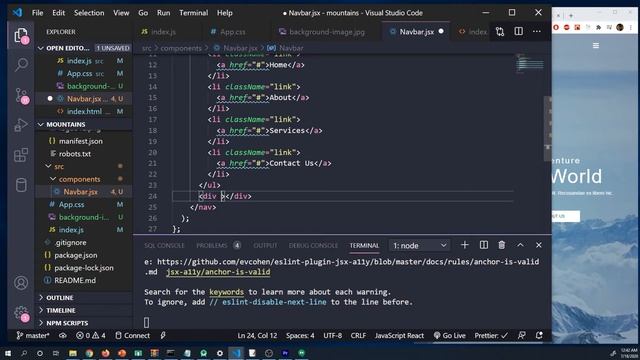The image size is (640, 360).
Task: Open the Selection menu
Action: 89,13
